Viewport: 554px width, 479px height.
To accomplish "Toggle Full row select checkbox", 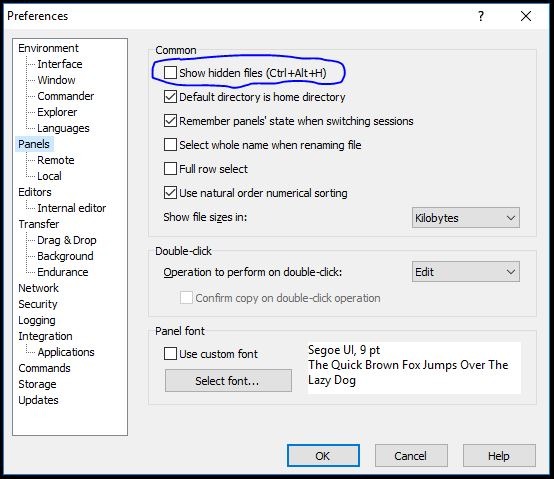I will (x=170, y=169).
